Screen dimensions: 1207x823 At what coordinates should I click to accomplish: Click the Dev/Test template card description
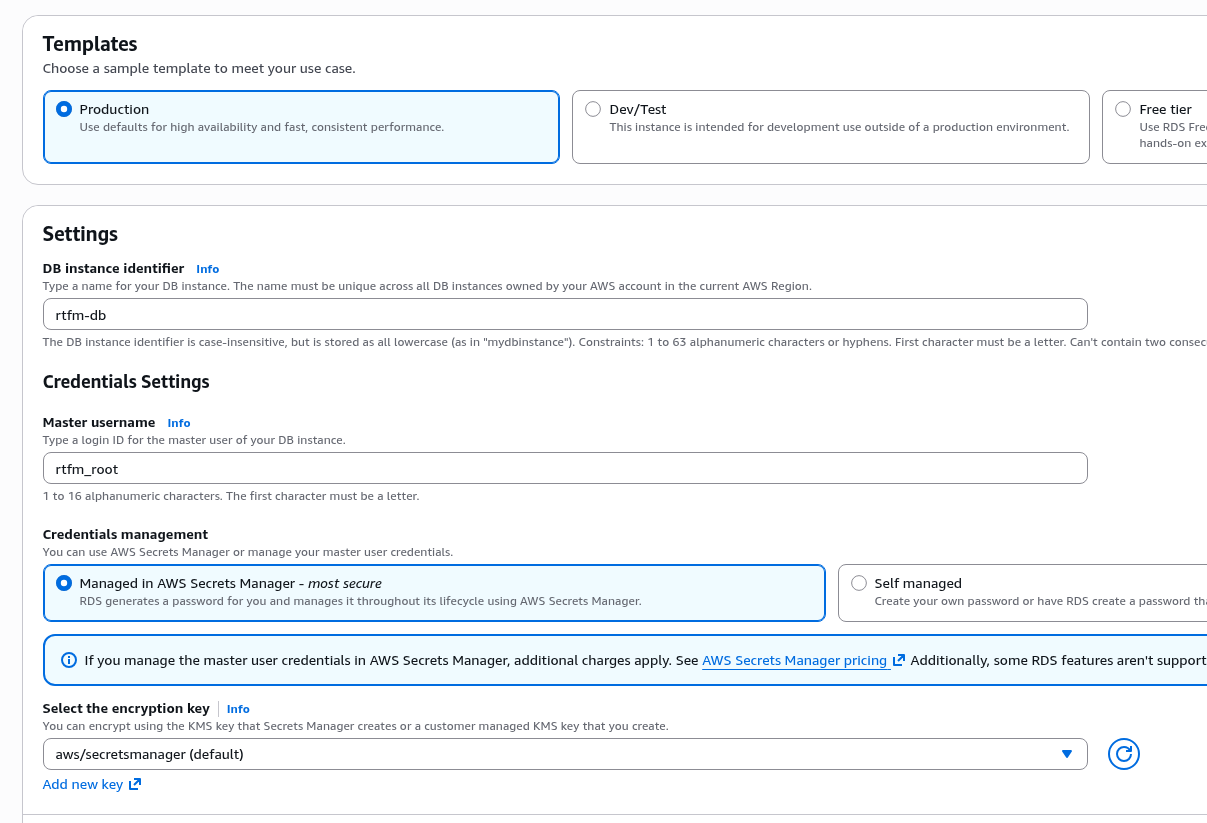[838, 128]
